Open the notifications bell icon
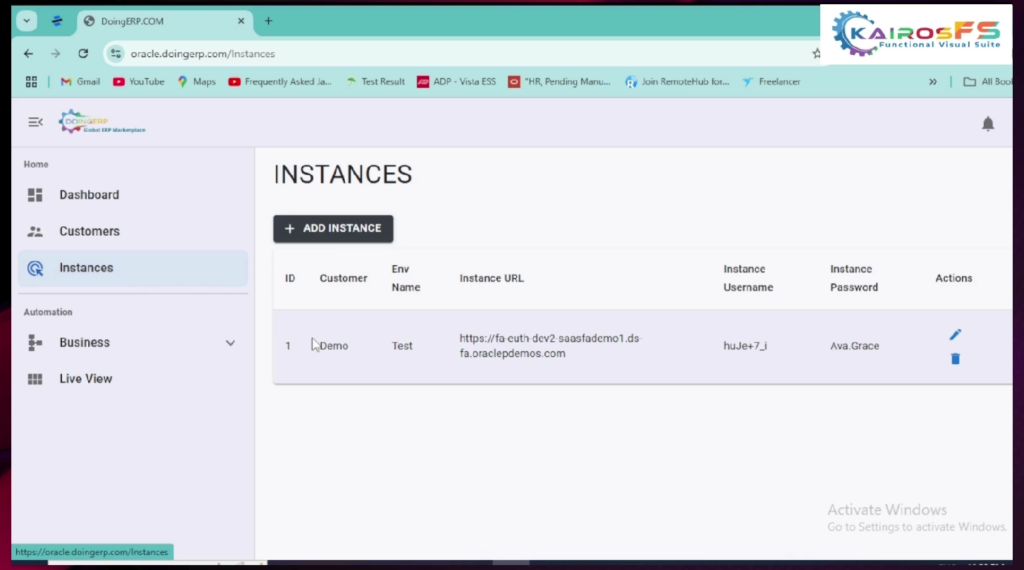 tap(988, 124)
